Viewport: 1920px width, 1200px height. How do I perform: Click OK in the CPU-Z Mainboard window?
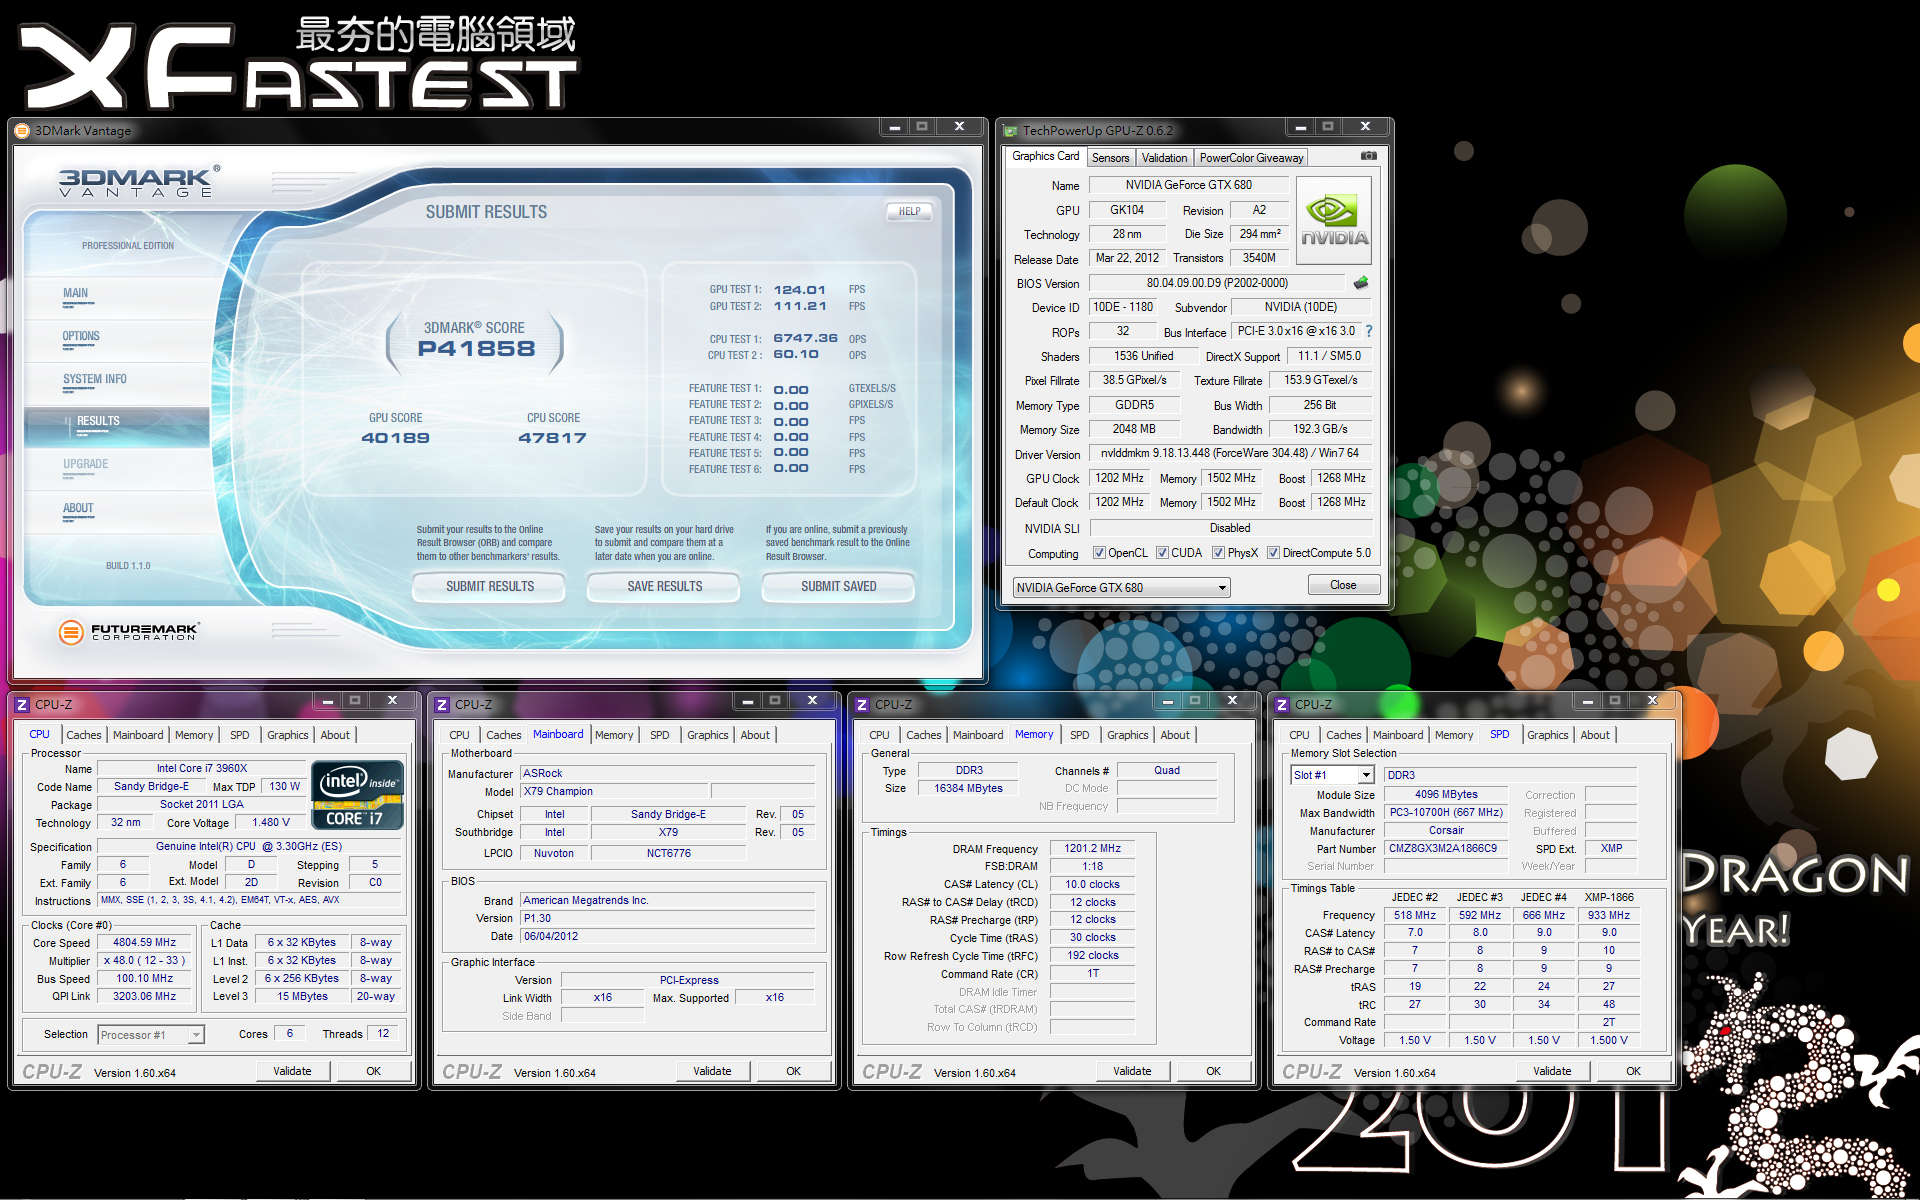tap(793, 1071)
